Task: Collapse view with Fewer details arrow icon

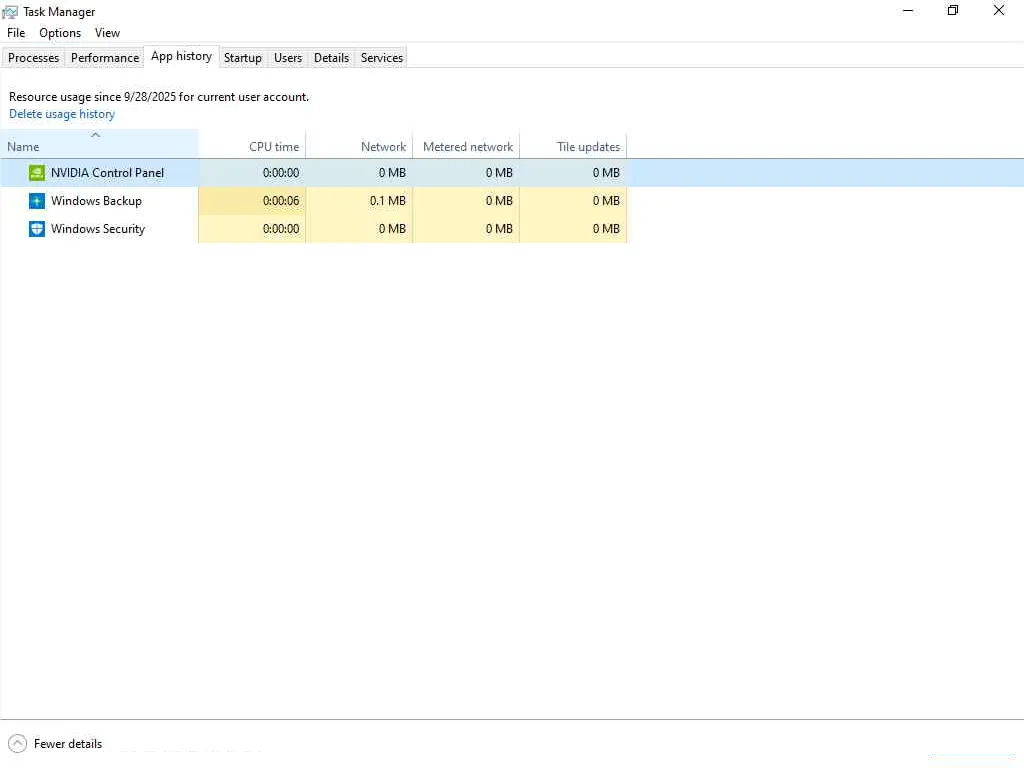Action: pos(18,743)
